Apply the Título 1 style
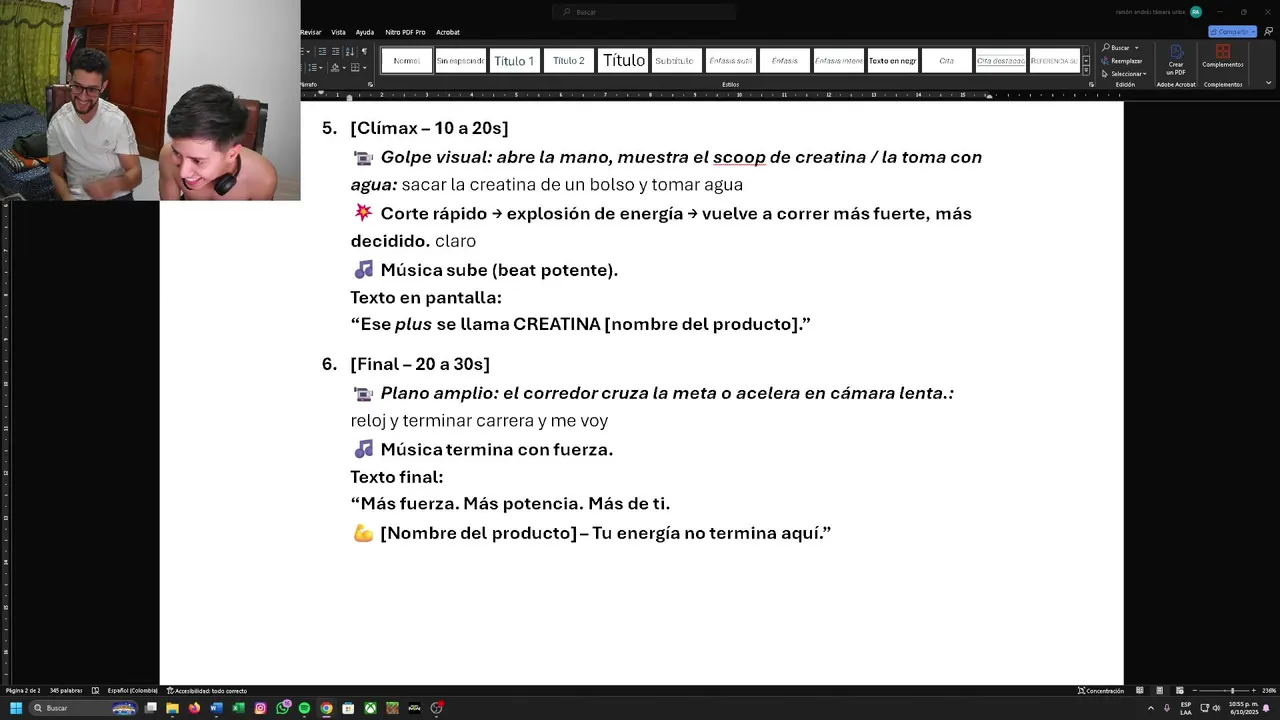The image size is (1280, 720). [514, 61]
